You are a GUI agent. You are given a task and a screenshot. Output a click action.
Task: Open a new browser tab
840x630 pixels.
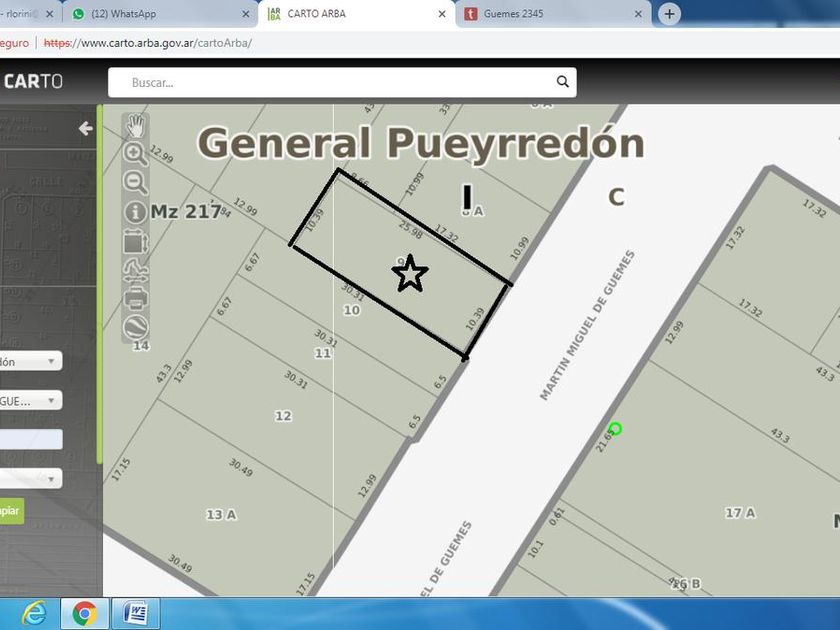(669, 14)
